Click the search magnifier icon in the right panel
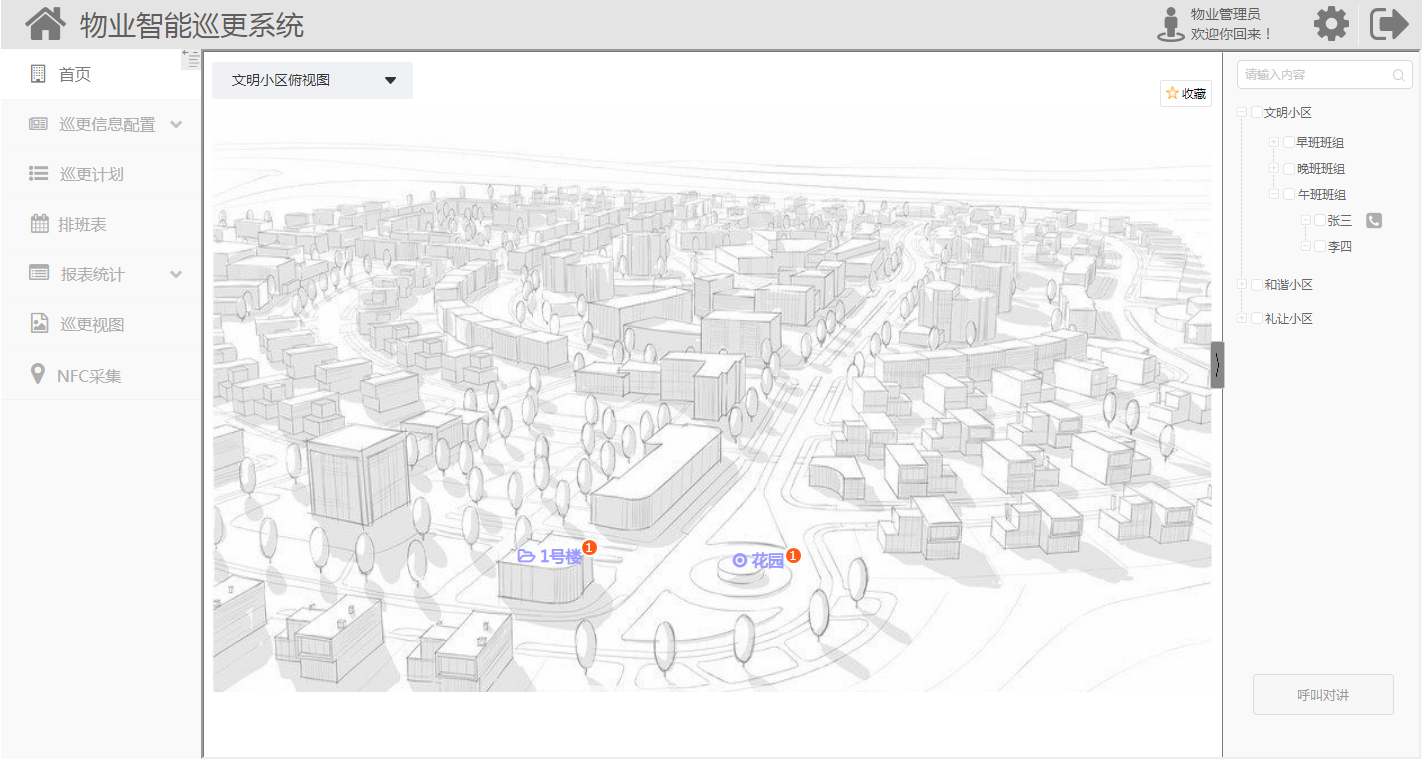Screen dimensions: 1422x759 (1398, 75)
